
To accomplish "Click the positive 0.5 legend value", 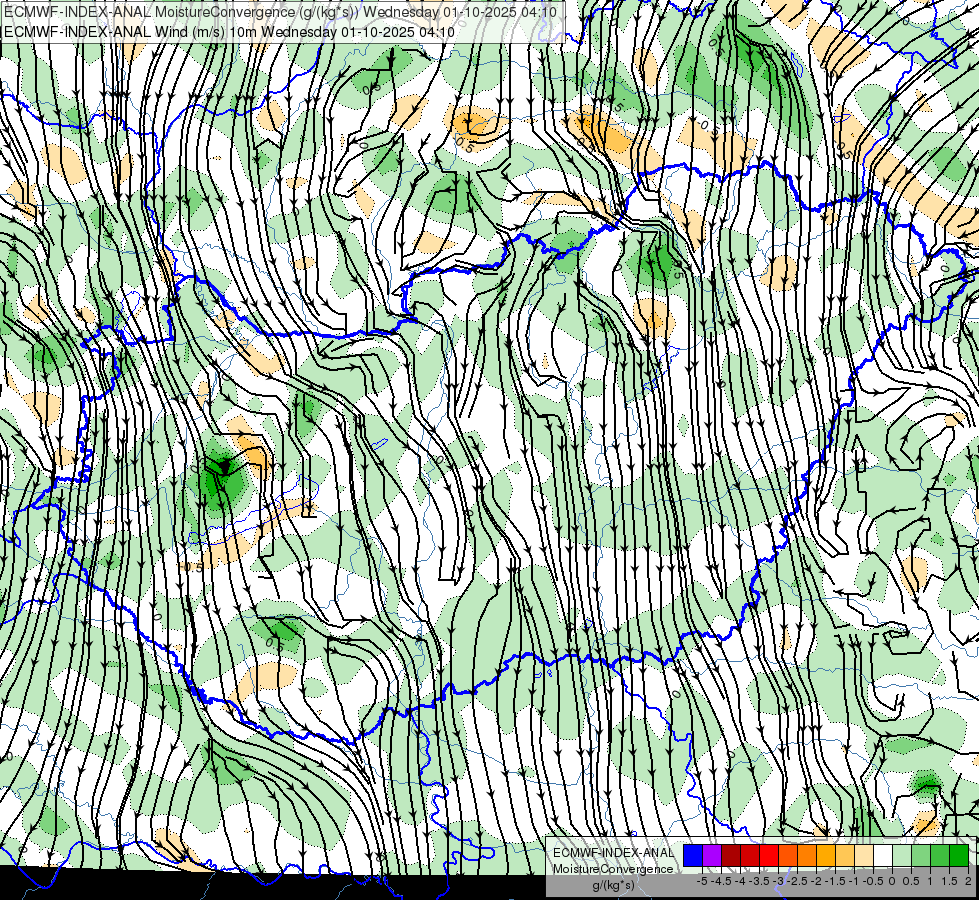I will [912, 881].
